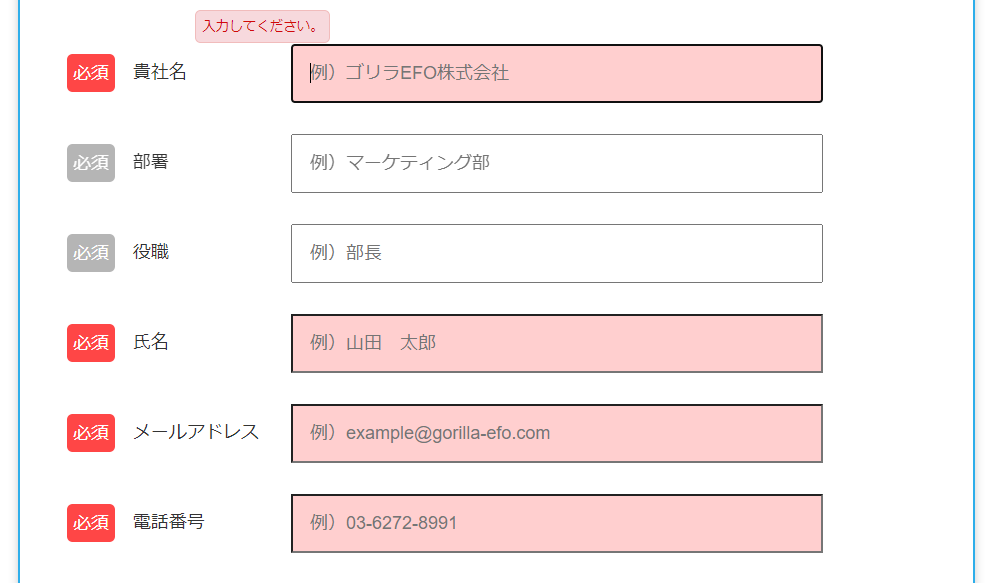
Task: Click the 氏名 name input field
Action: point(556,343)
